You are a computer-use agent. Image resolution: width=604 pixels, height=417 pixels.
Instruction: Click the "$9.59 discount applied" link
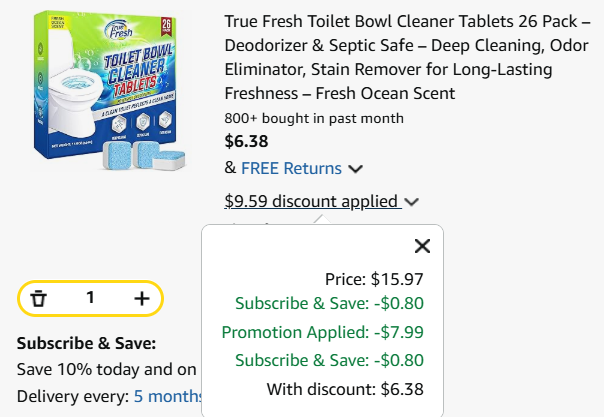click(x=313, y=201)
